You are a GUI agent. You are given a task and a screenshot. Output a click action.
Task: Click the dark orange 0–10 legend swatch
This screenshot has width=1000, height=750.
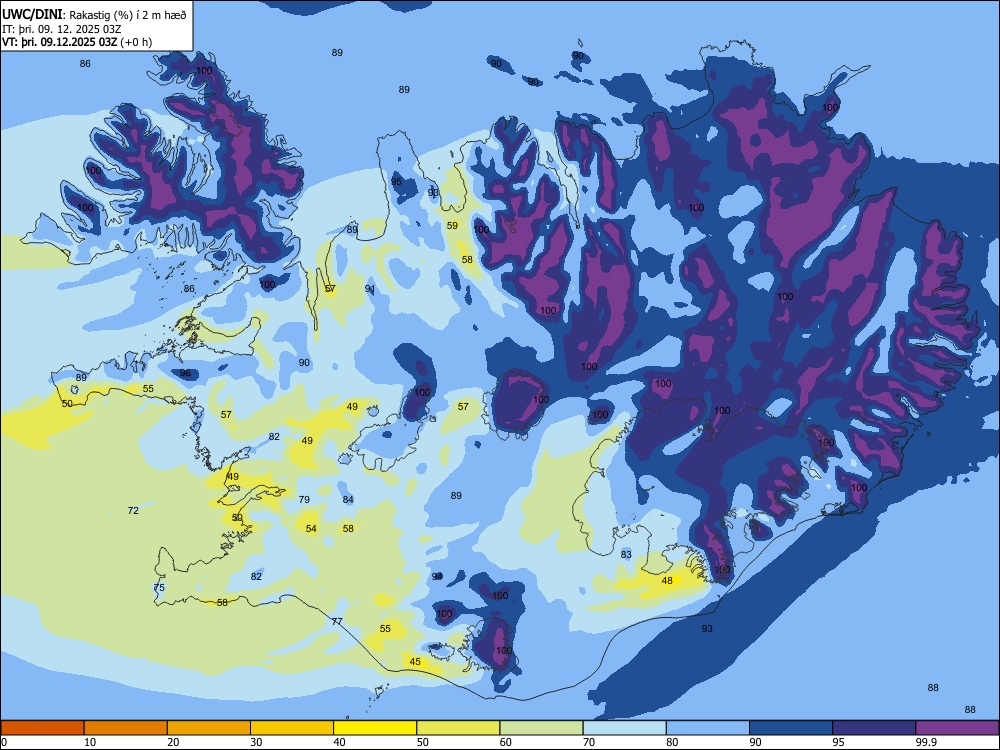(x=43, y=728)
